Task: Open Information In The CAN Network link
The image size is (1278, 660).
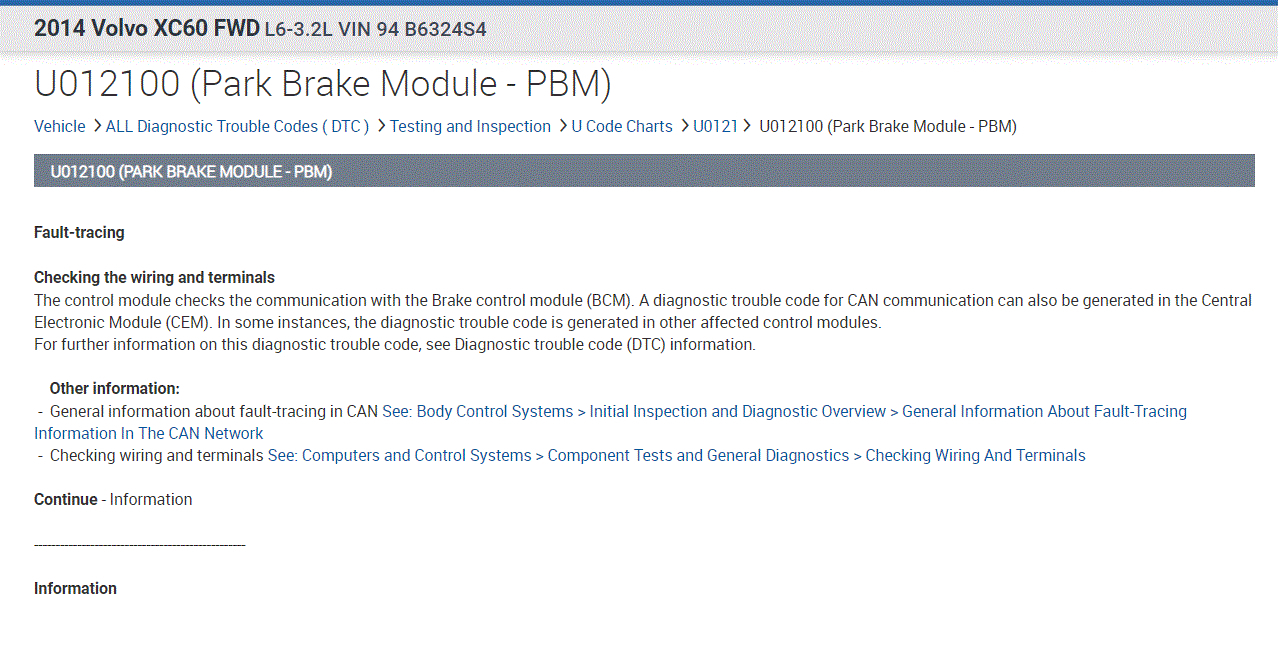Action: tap(149, 433)
